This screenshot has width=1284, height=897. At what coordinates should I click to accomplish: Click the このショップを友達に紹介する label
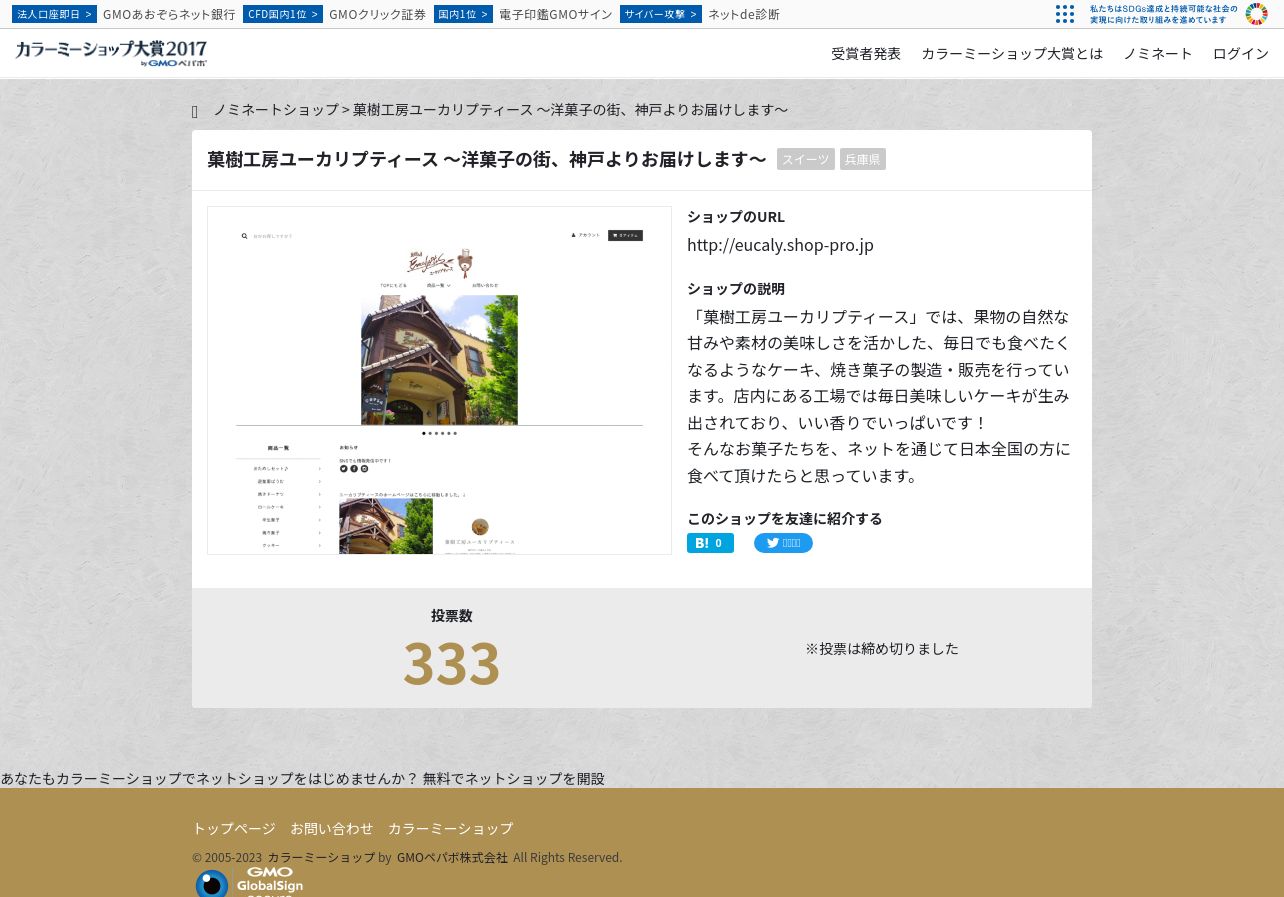point(785,518)
